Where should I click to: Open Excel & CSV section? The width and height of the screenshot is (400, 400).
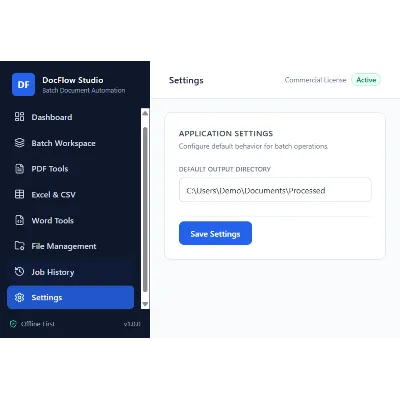(x=70, y=195)
